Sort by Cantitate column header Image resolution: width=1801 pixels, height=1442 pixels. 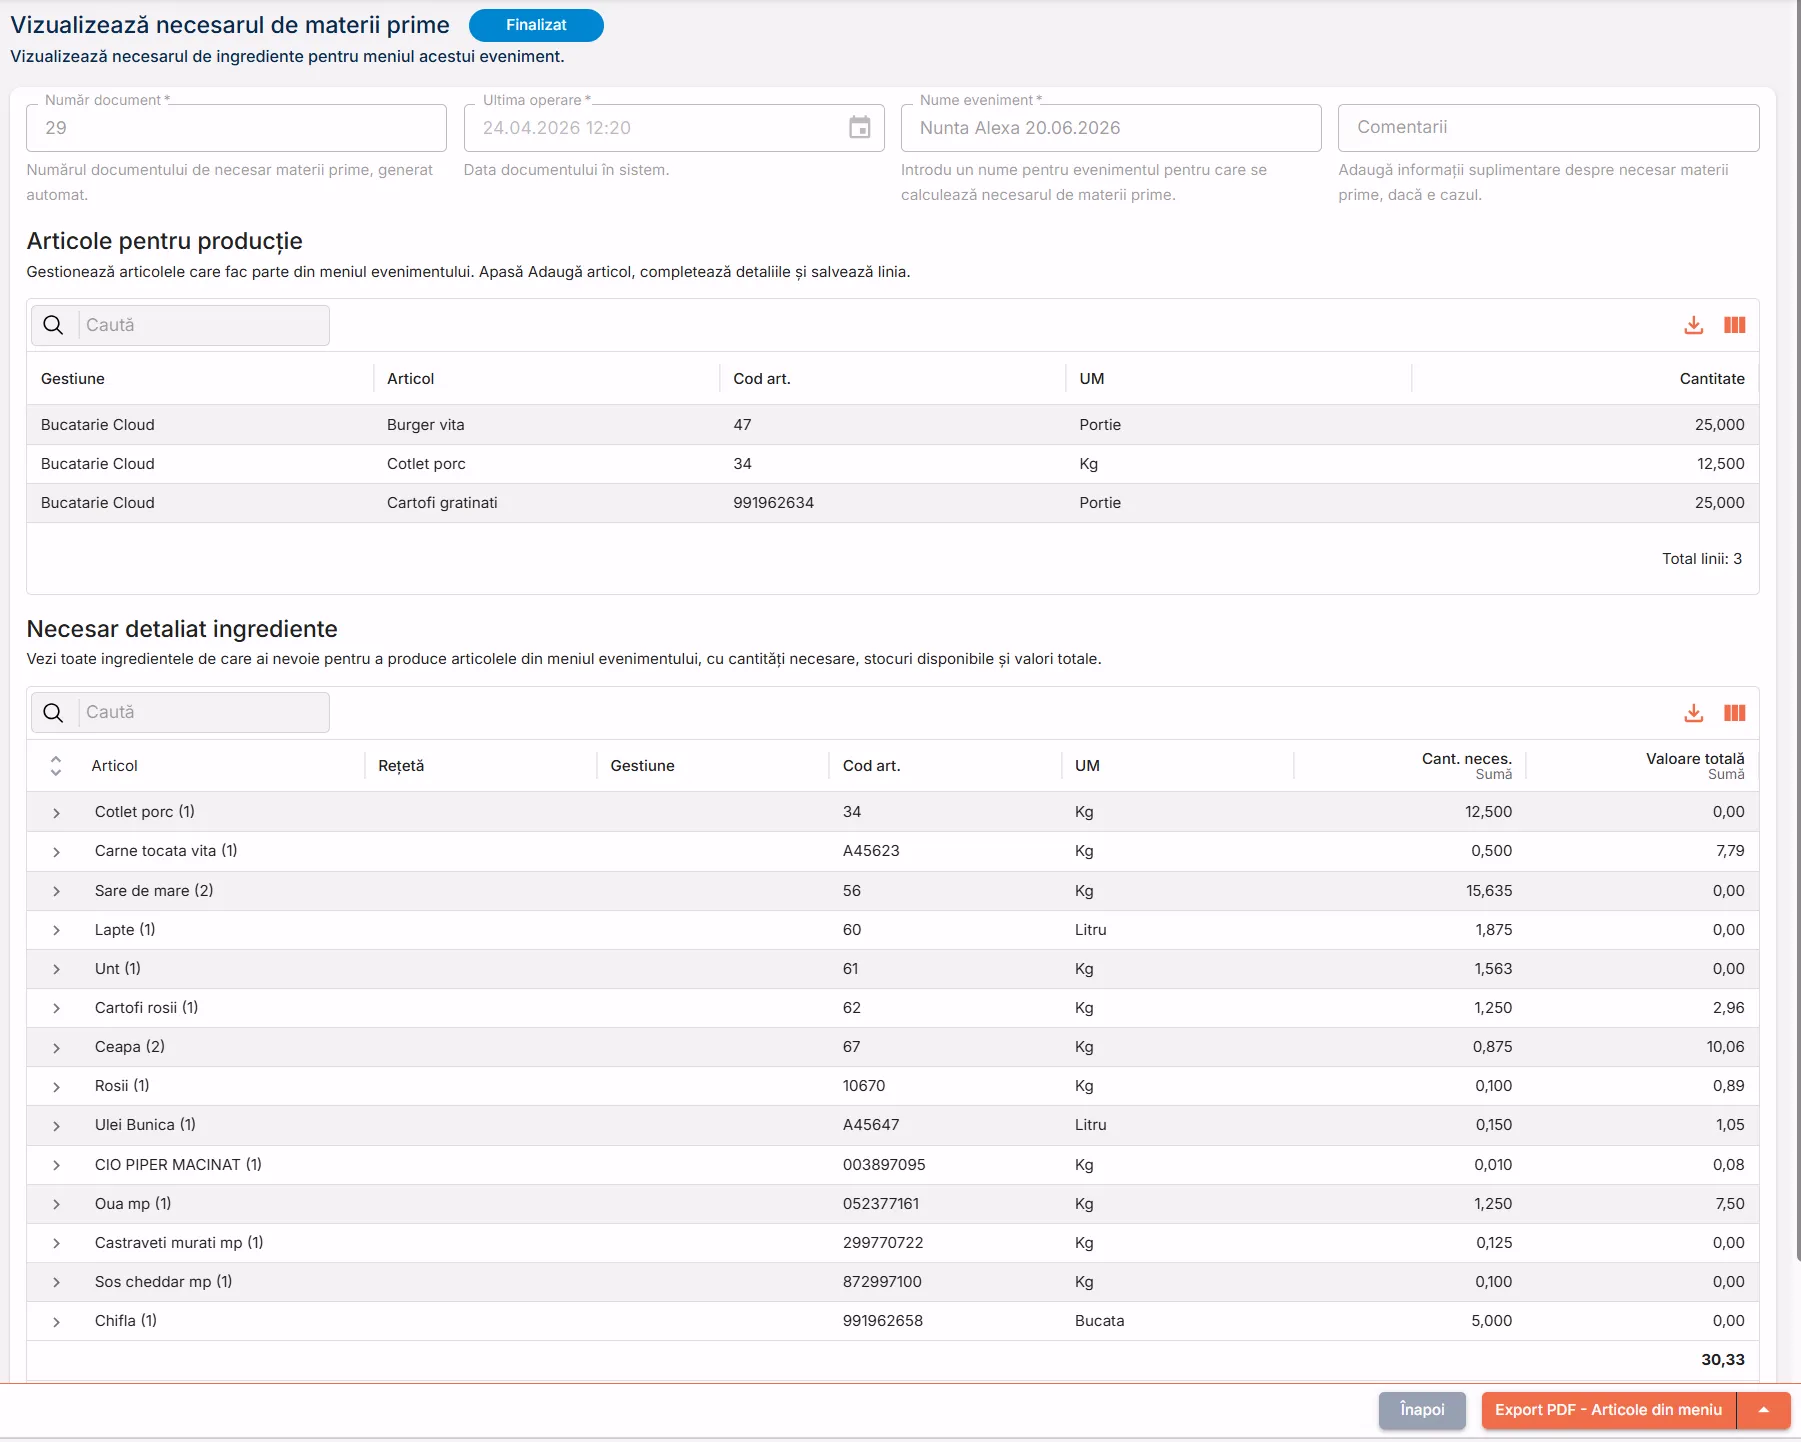(x=1711, y=379)
